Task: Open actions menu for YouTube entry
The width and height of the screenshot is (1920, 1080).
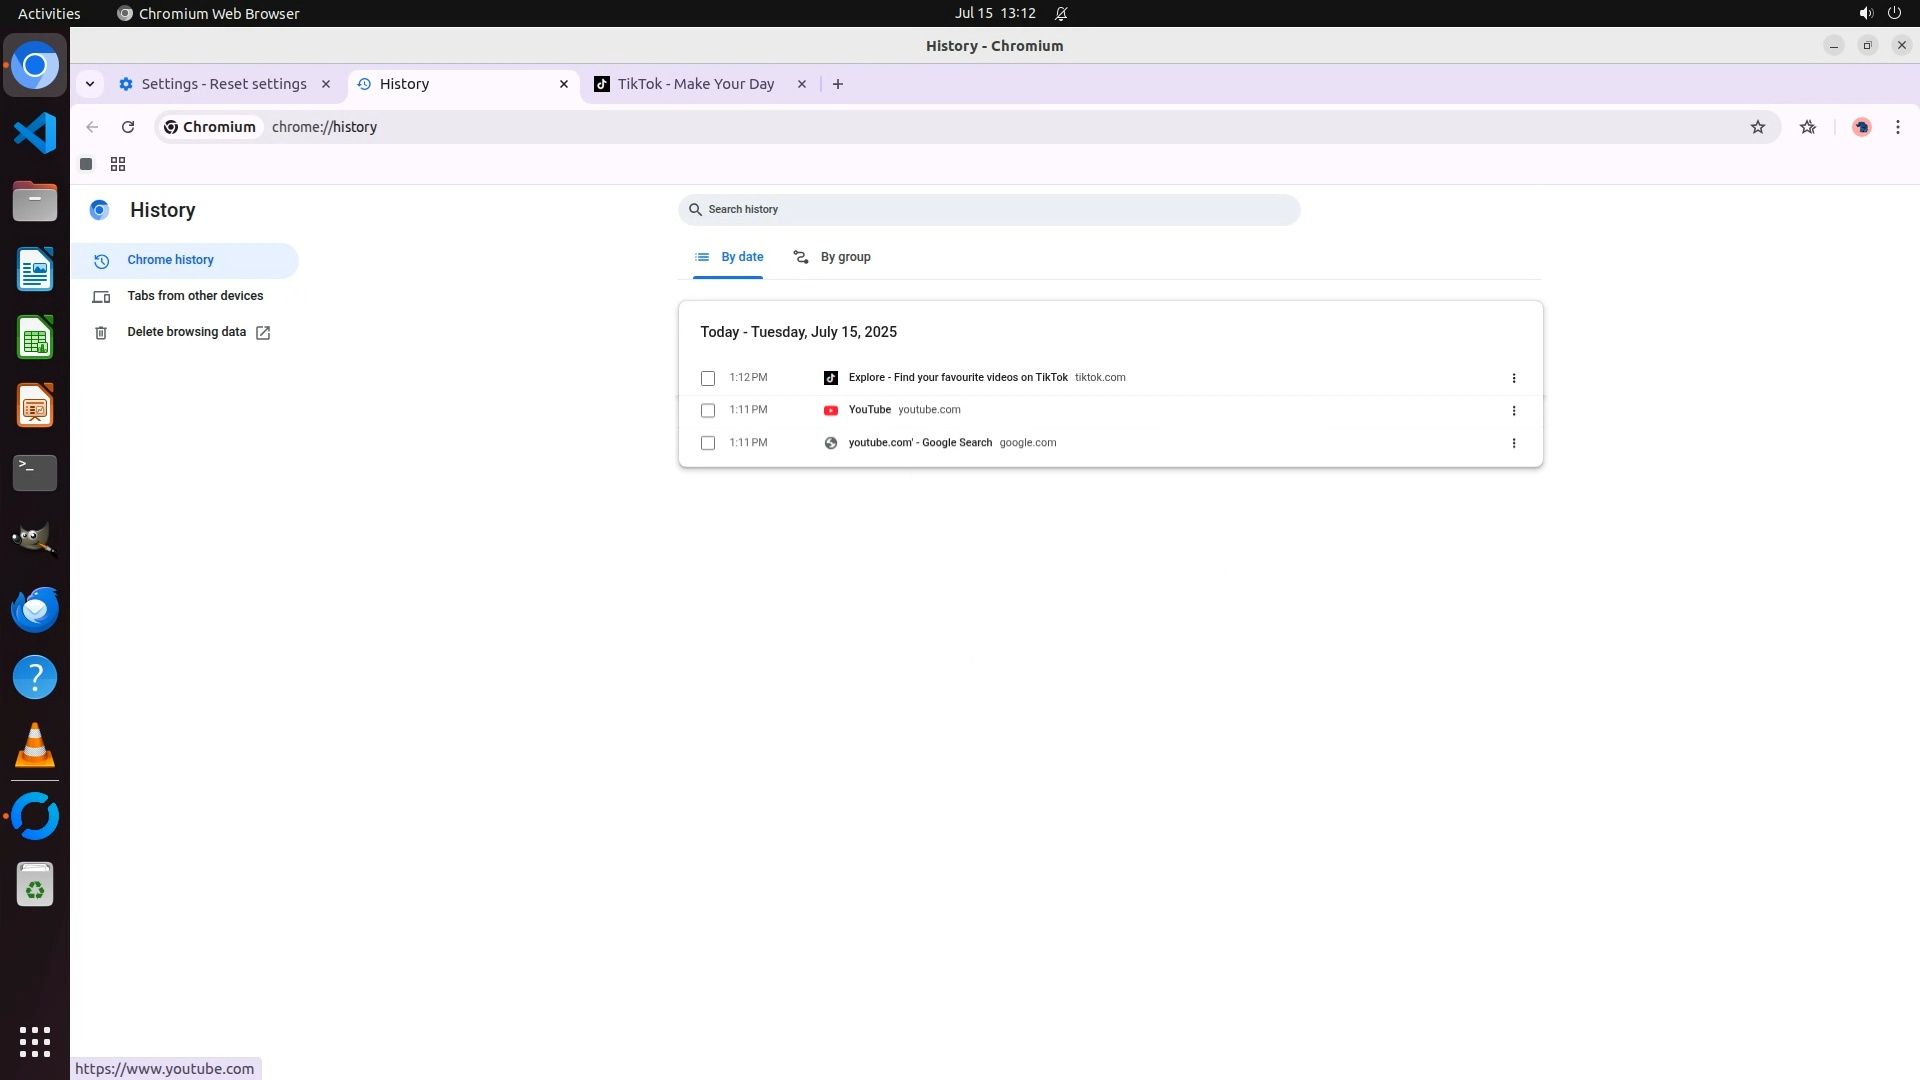Action: (x=1513, y=410)
